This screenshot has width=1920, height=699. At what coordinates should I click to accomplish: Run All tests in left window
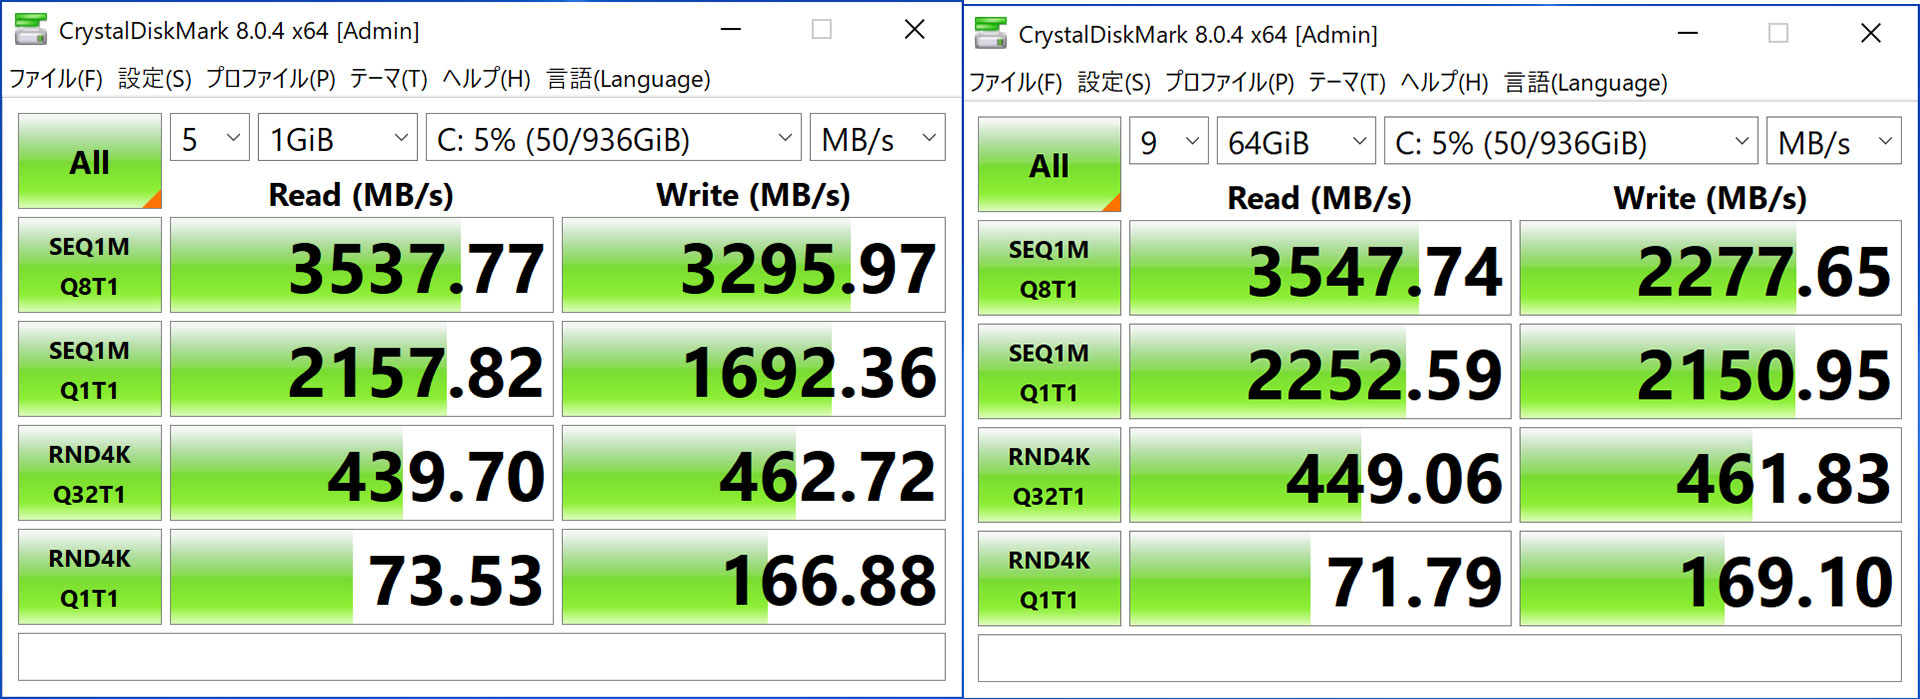(x=90, y=161)
